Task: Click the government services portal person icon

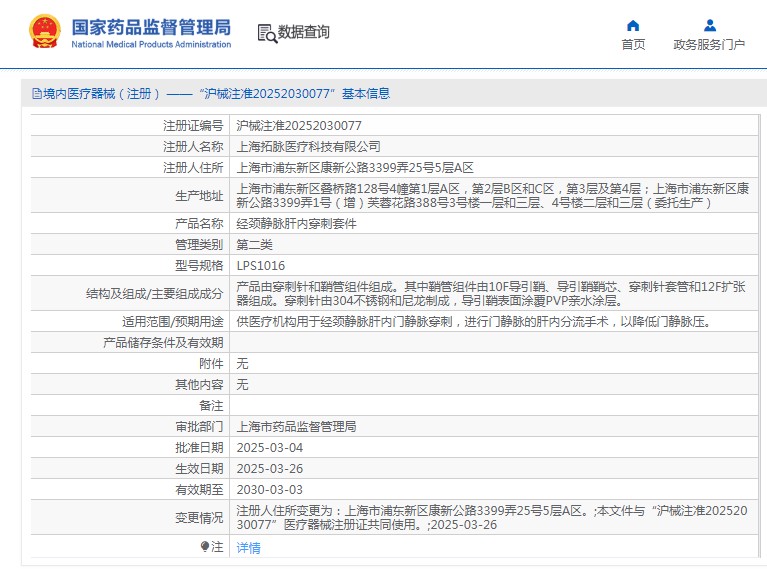Action: (x=709, y=25)
